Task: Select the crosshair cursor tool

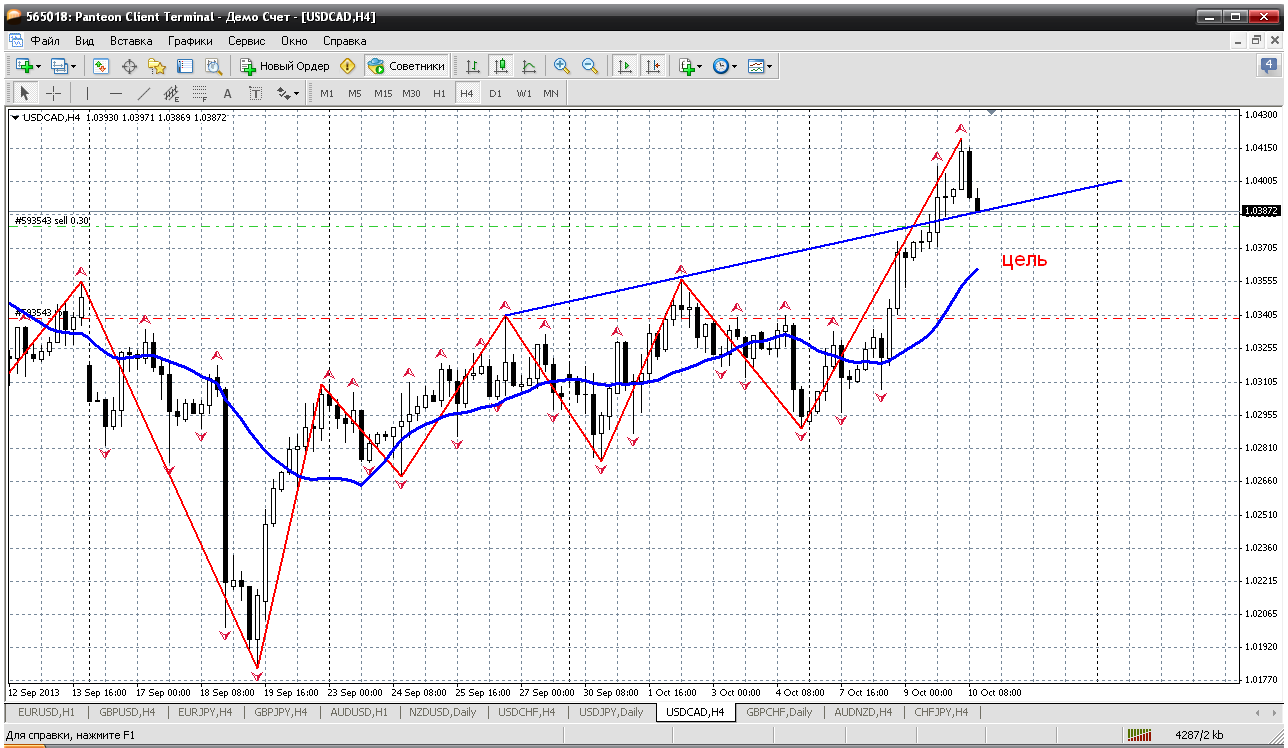Action: pyautogui.click(x=53, y=93)
